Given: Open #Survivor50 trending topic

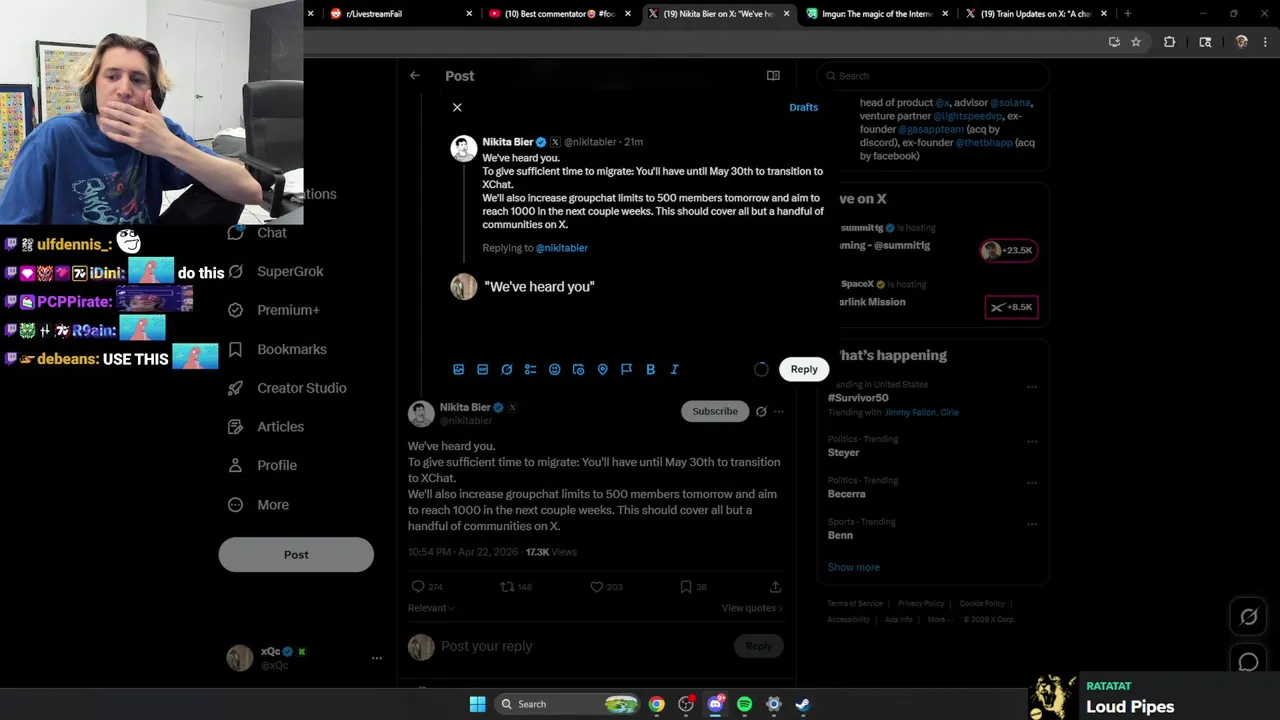Looking at the screenshot, I should (x=858, y=398).
